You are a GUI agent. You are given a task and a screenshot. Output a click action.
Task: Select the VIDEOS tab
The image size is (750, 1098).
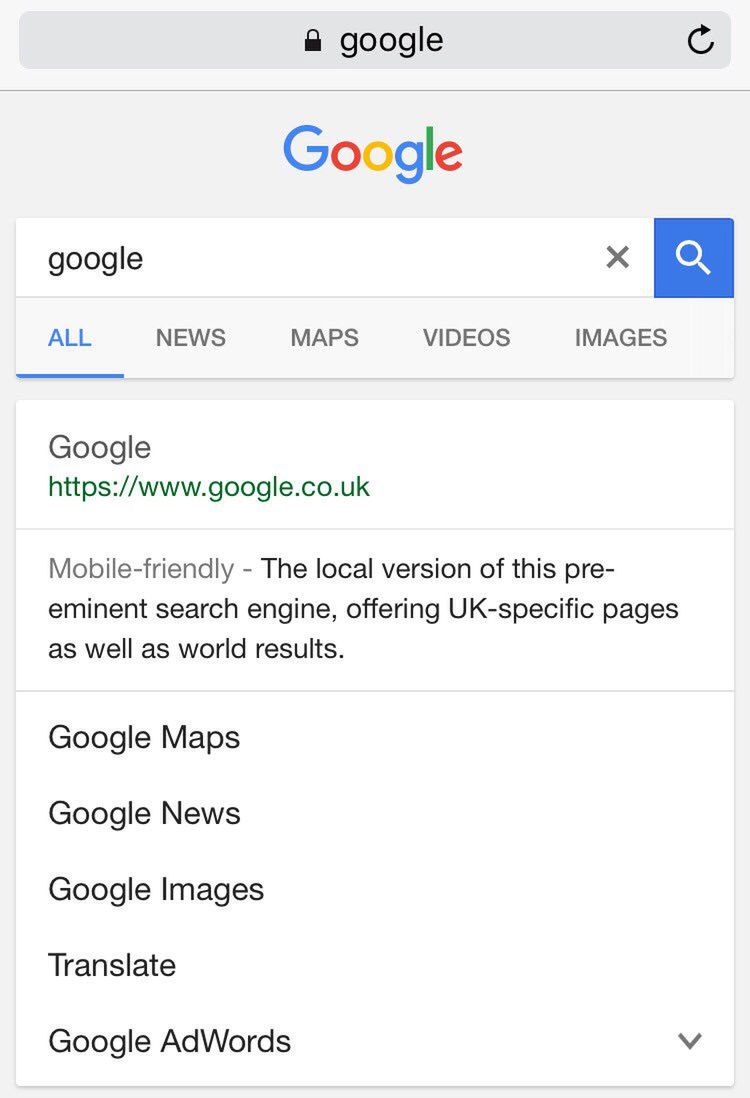(466, 338)
